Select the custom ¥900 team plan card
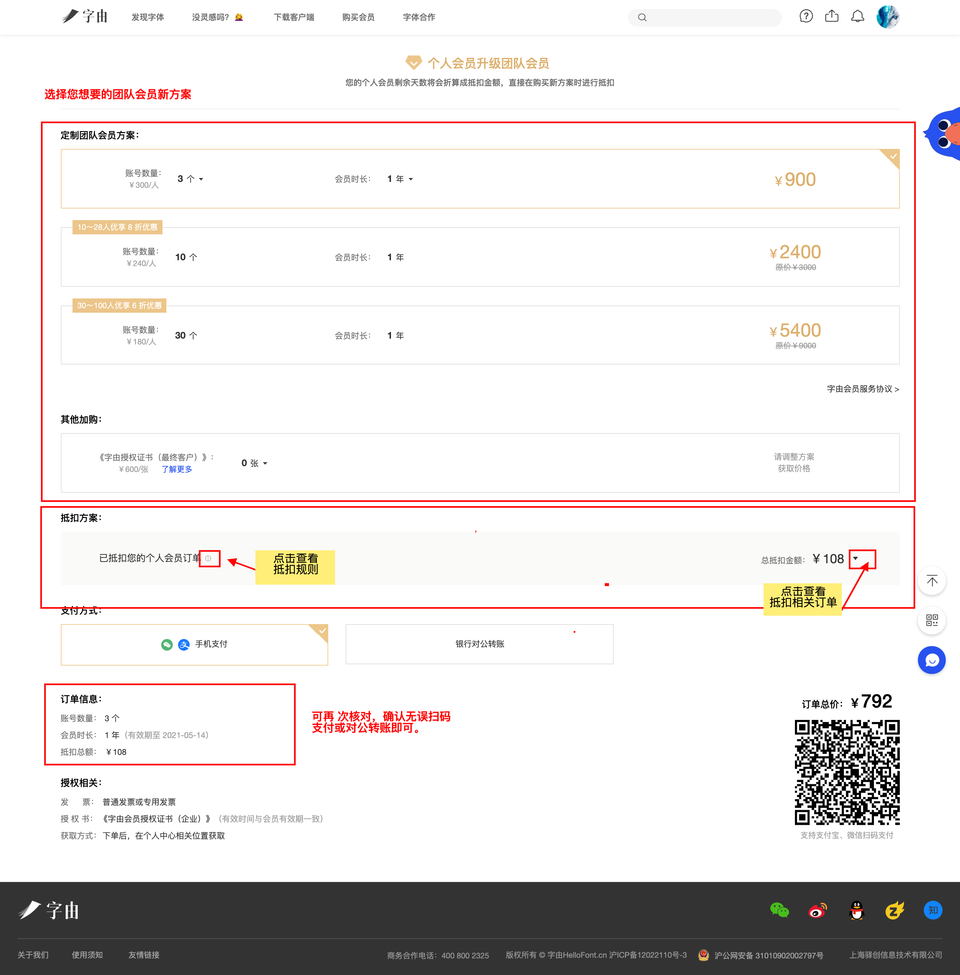 pyautogui.click(x=480, y=179)
